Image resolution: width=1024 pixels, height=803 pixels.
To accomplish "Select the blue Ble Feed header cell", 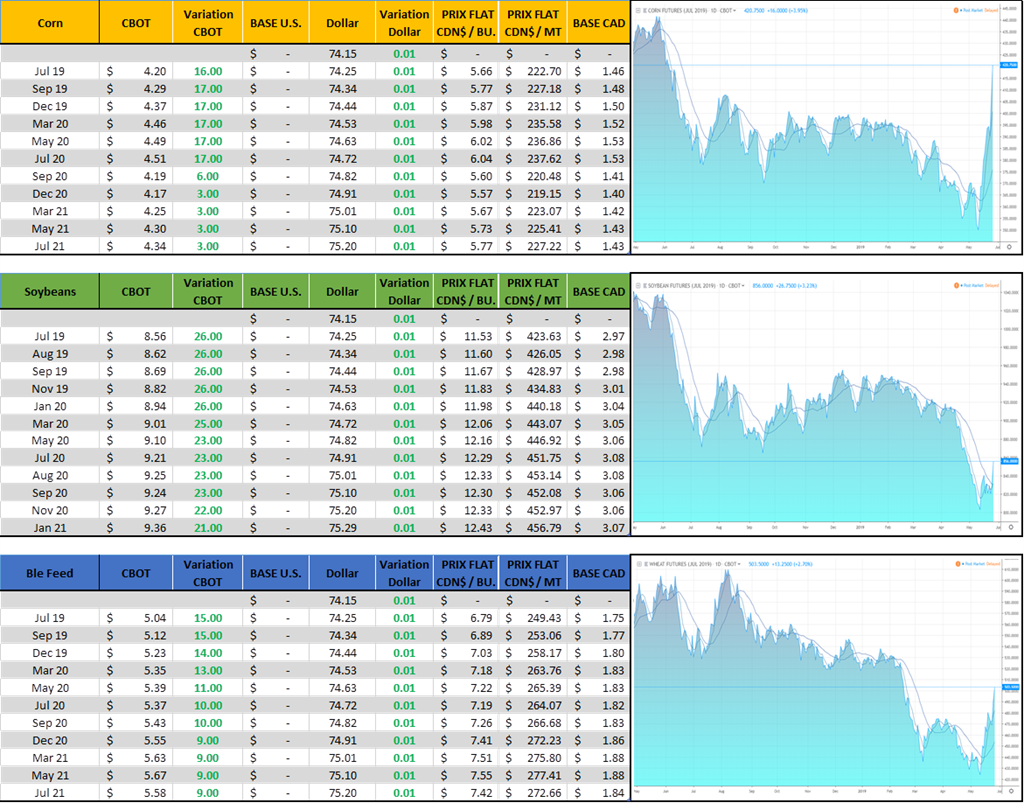I will pos(50,573).
